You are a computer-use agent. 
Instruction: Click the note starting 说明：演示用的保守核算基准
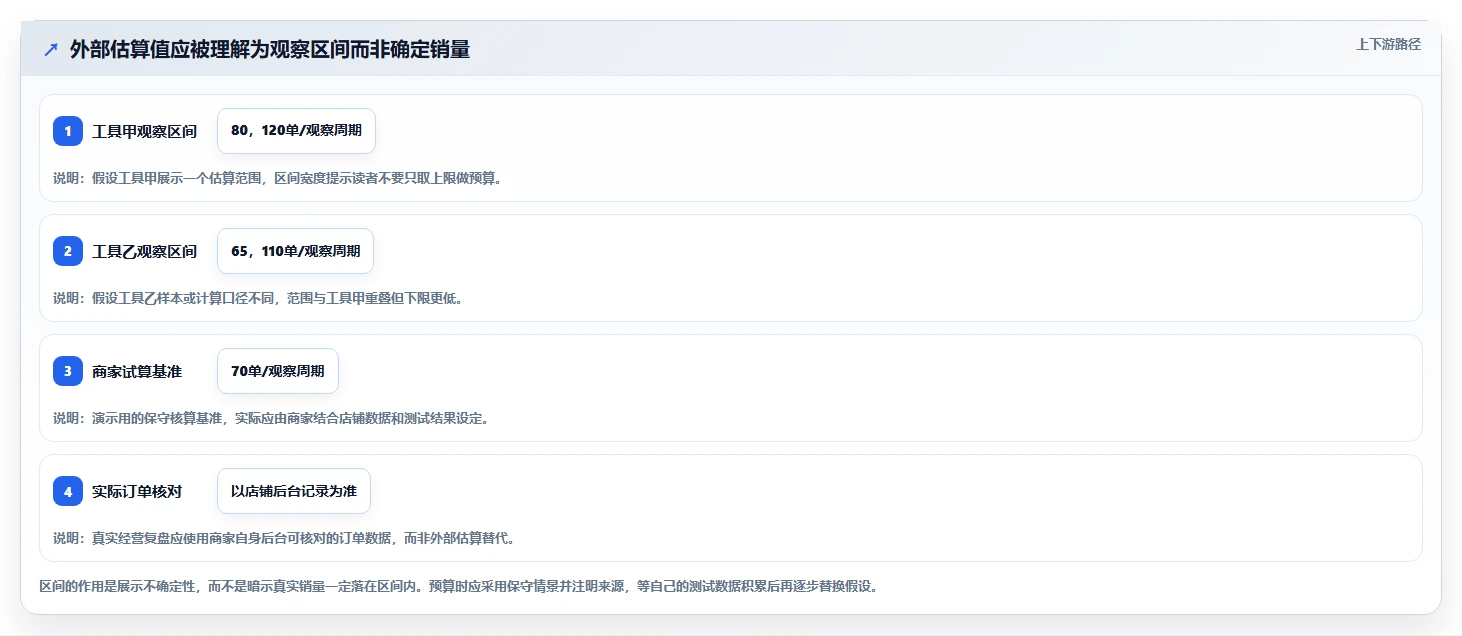point(271,418)
